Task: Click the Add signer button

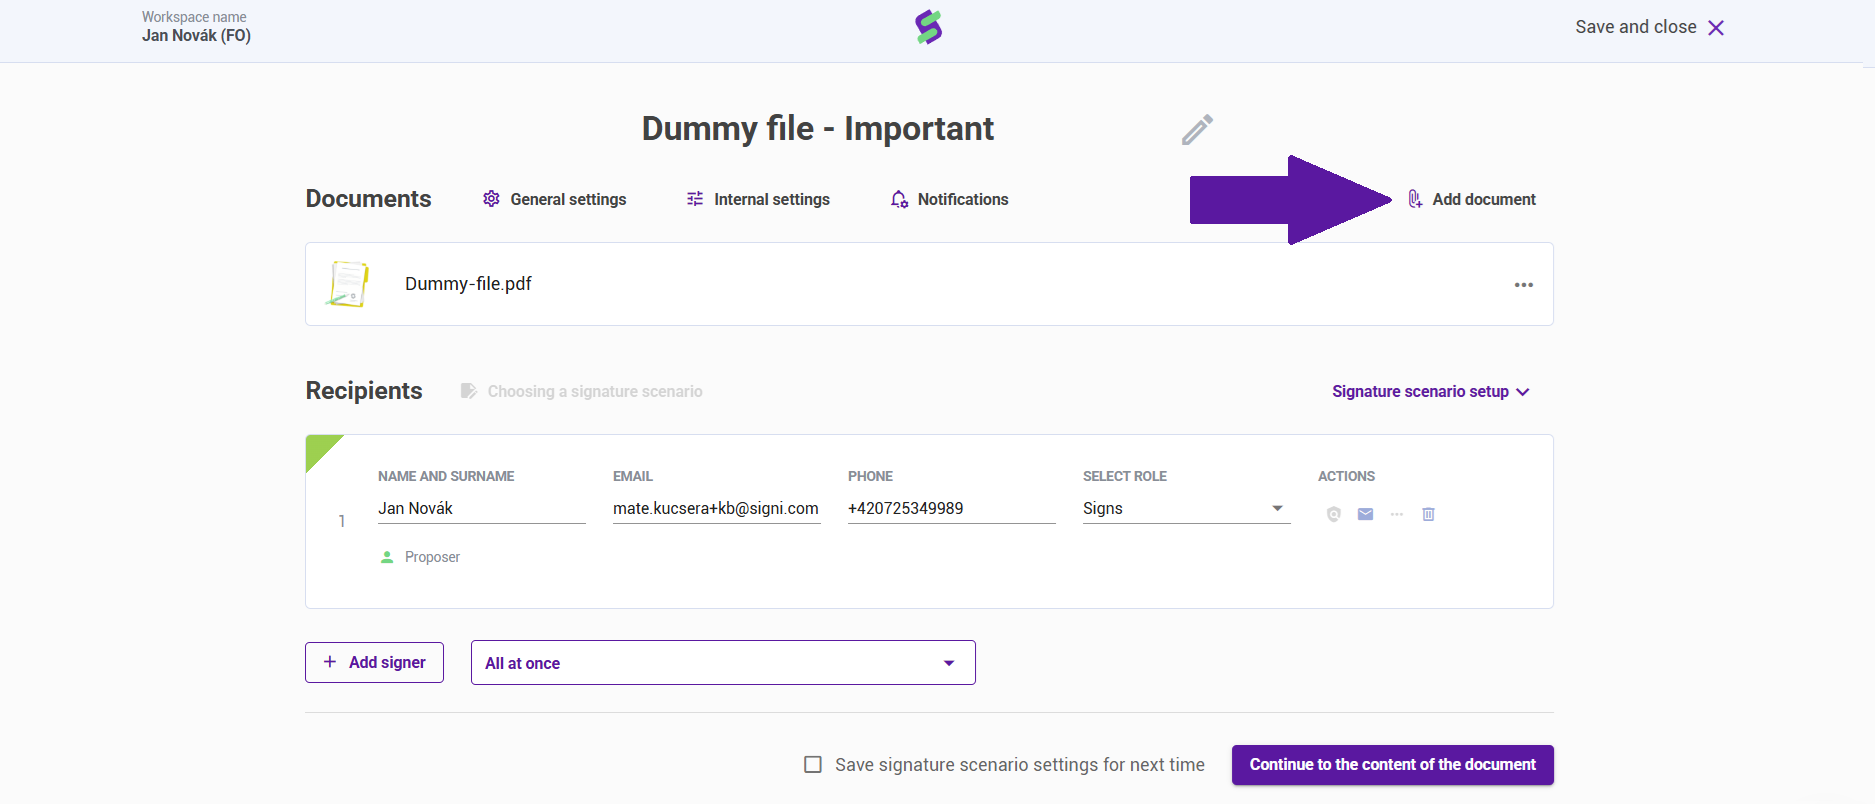Action: 374,663
